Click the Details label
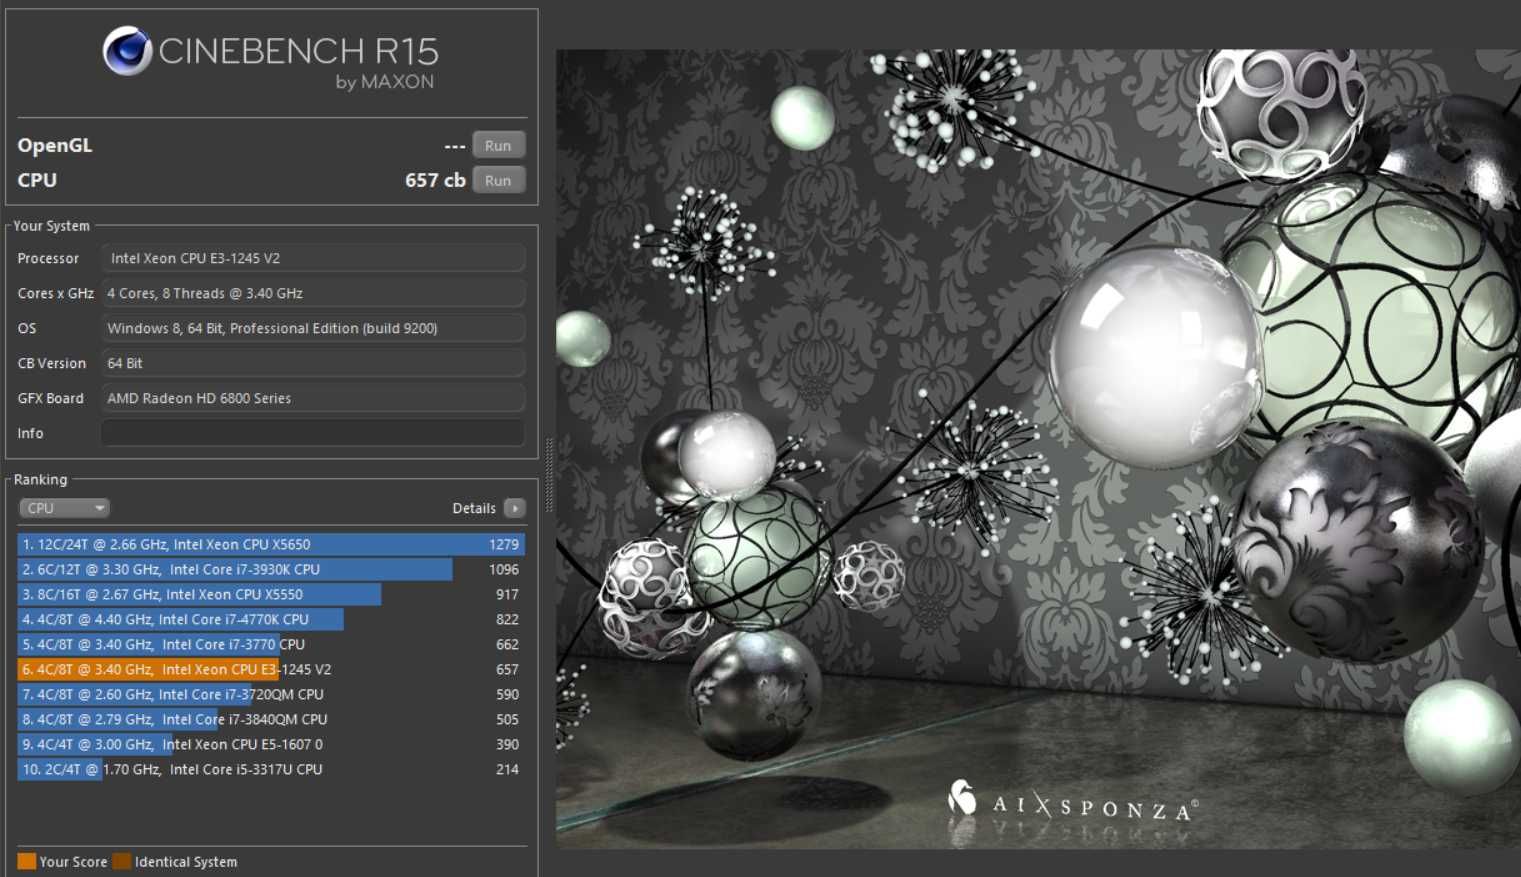1521x877 pixels. 474,508
